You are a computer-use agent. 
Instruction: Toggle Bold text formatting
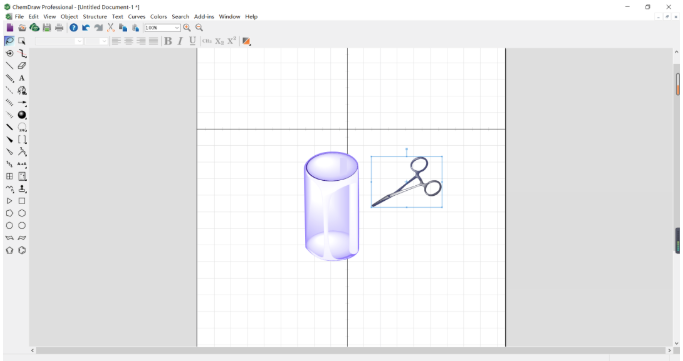(168, 41)
